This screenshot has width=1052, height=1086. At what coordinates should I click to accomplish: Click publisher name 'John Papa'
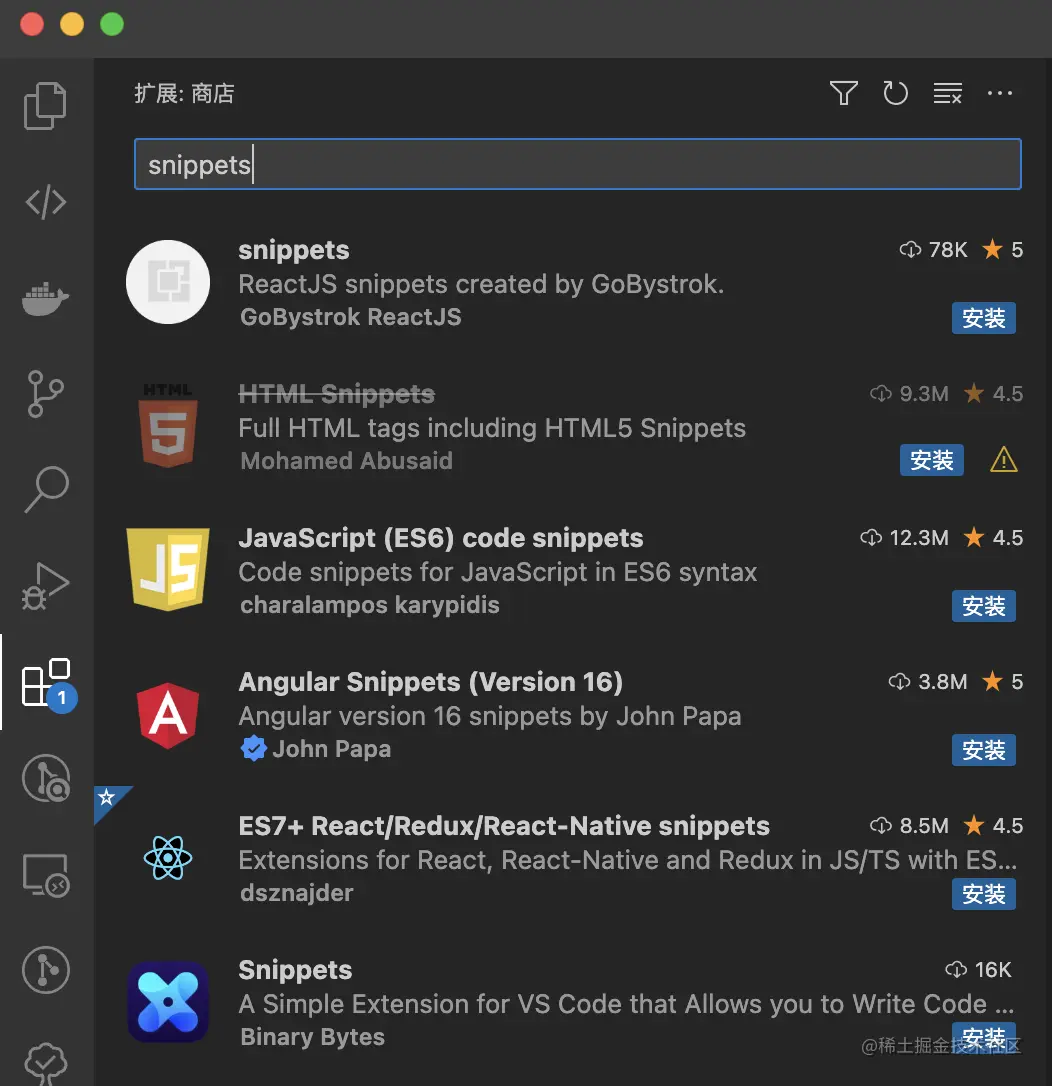click(x=331, y=749)
